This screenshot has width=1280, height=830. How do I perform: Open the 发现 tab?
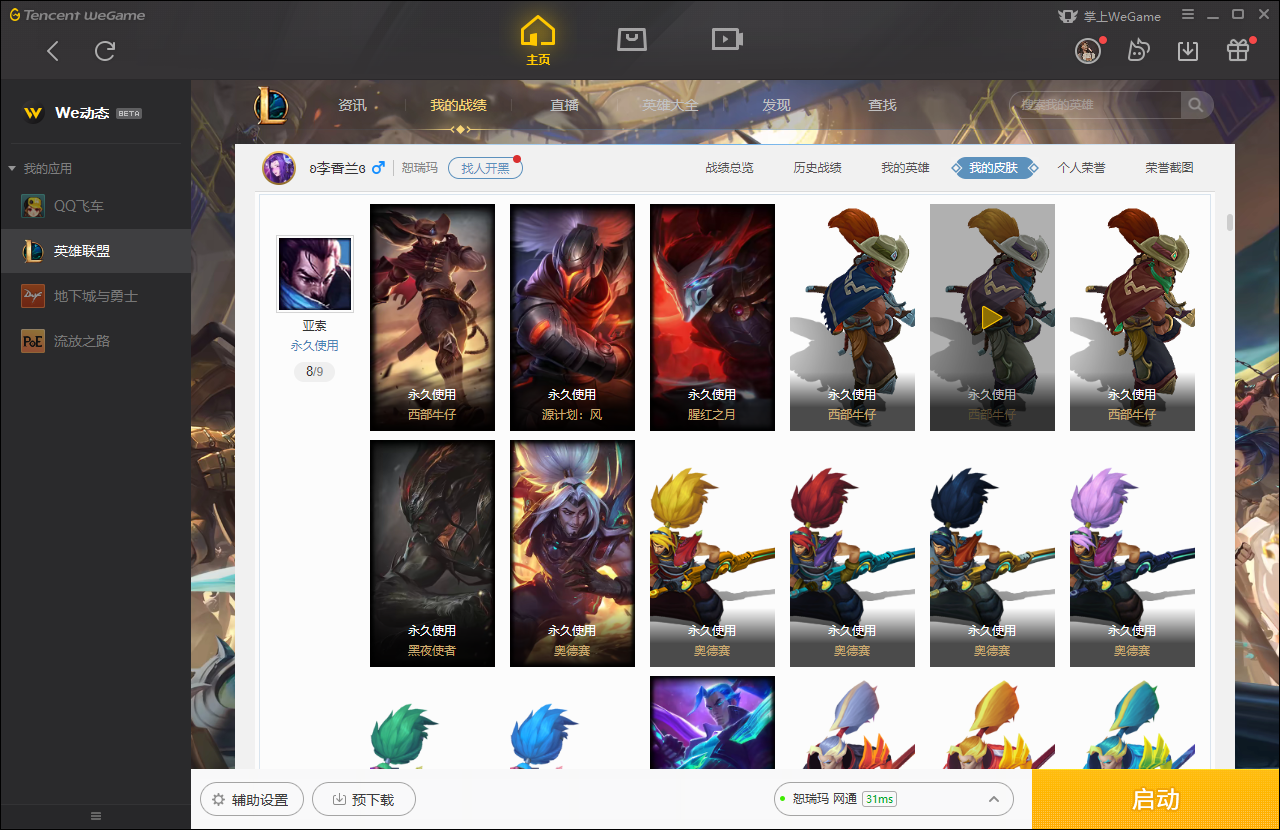click(777, 105)
